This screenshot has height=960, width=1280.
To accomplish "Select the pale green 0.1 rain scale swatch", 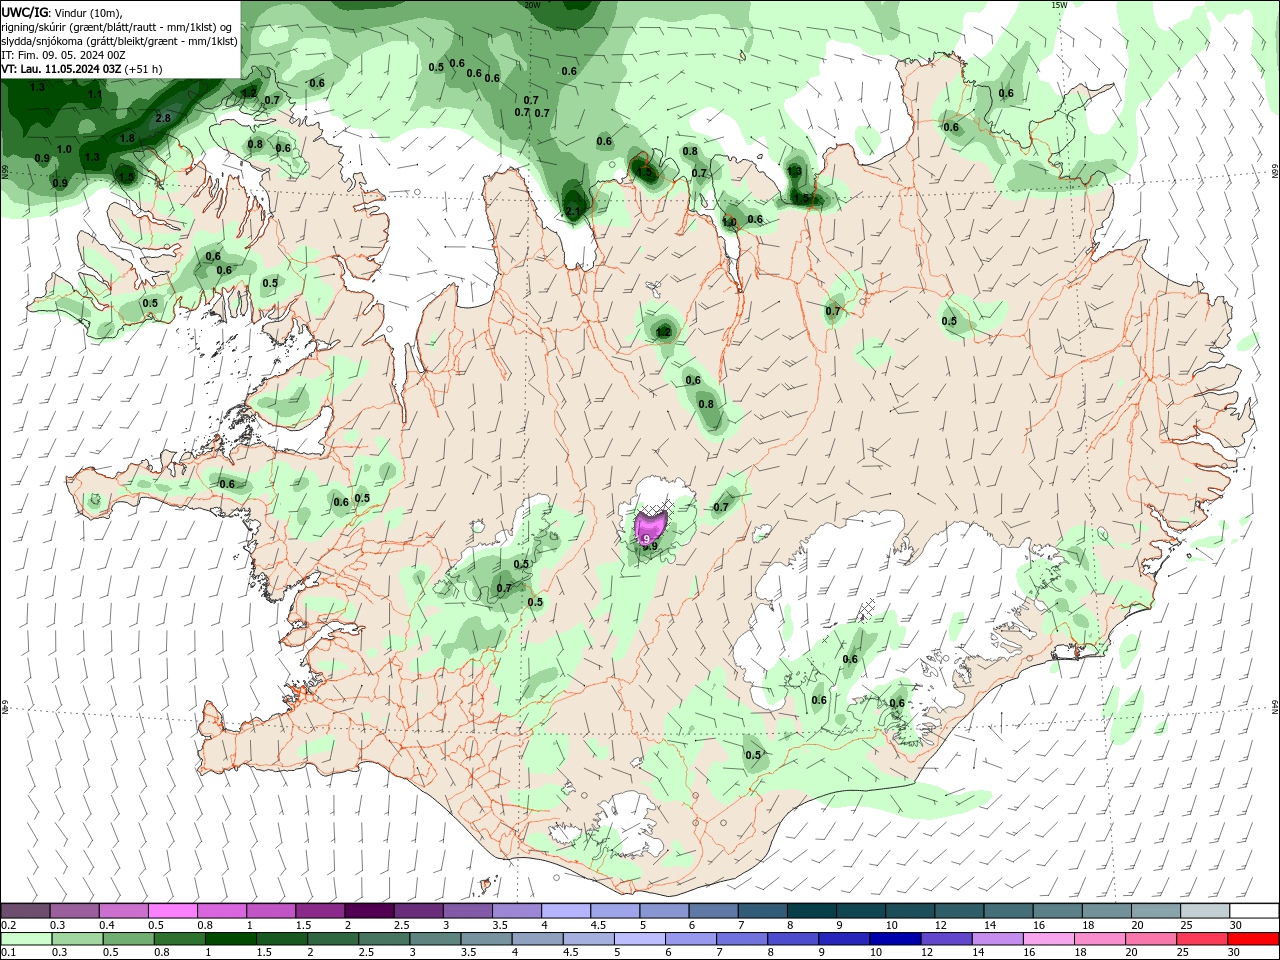I will (26, 939).
